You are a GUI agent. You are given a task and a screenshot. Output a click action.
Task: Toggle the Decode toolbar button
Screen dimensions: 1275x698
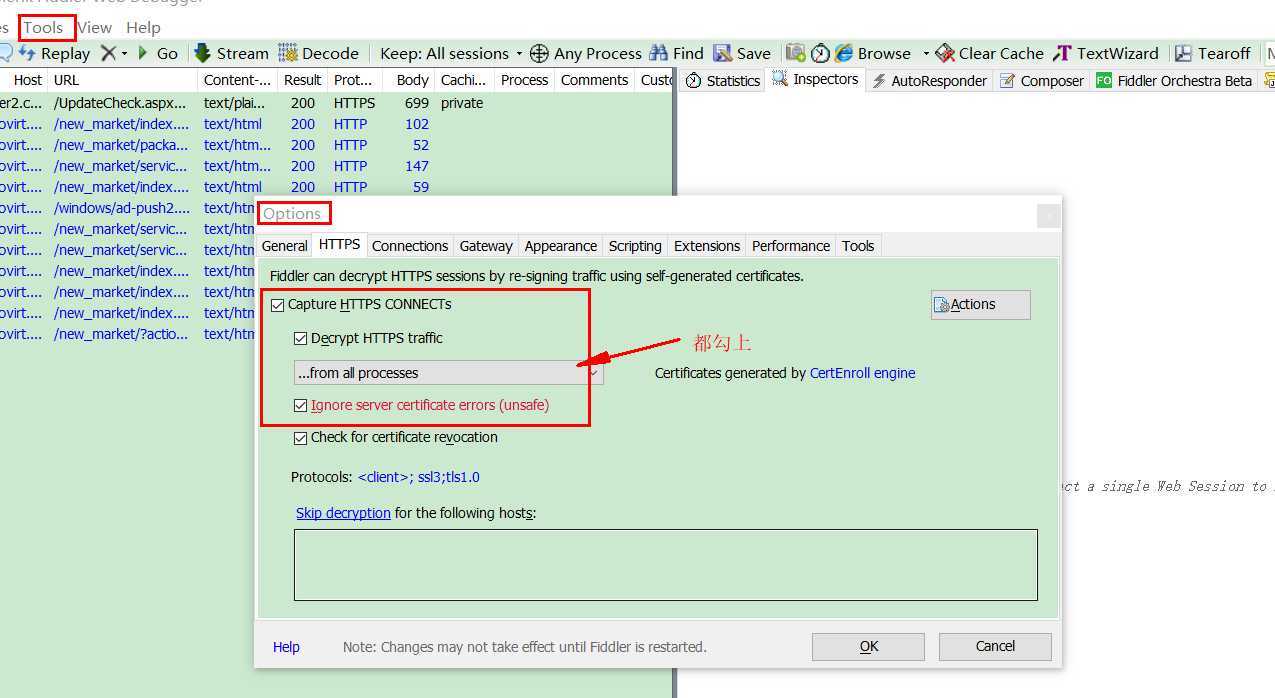click(x=318, y=53)
